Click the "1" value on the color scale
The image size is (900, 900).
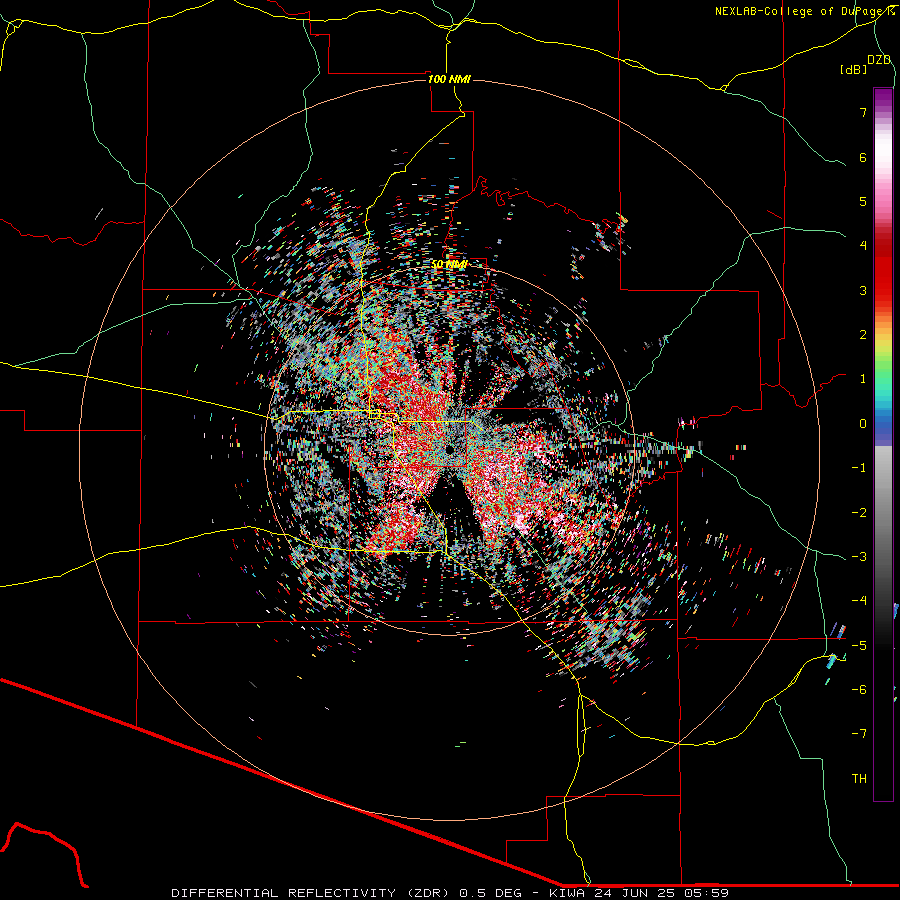(x=863, y=379)
